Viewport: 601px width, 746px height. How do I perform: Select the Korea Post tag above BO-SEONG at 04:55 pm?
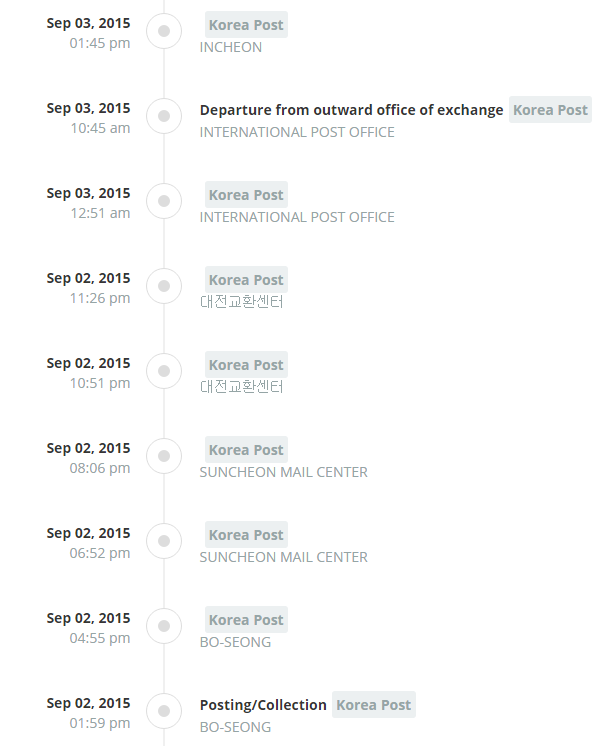point(246,619)
